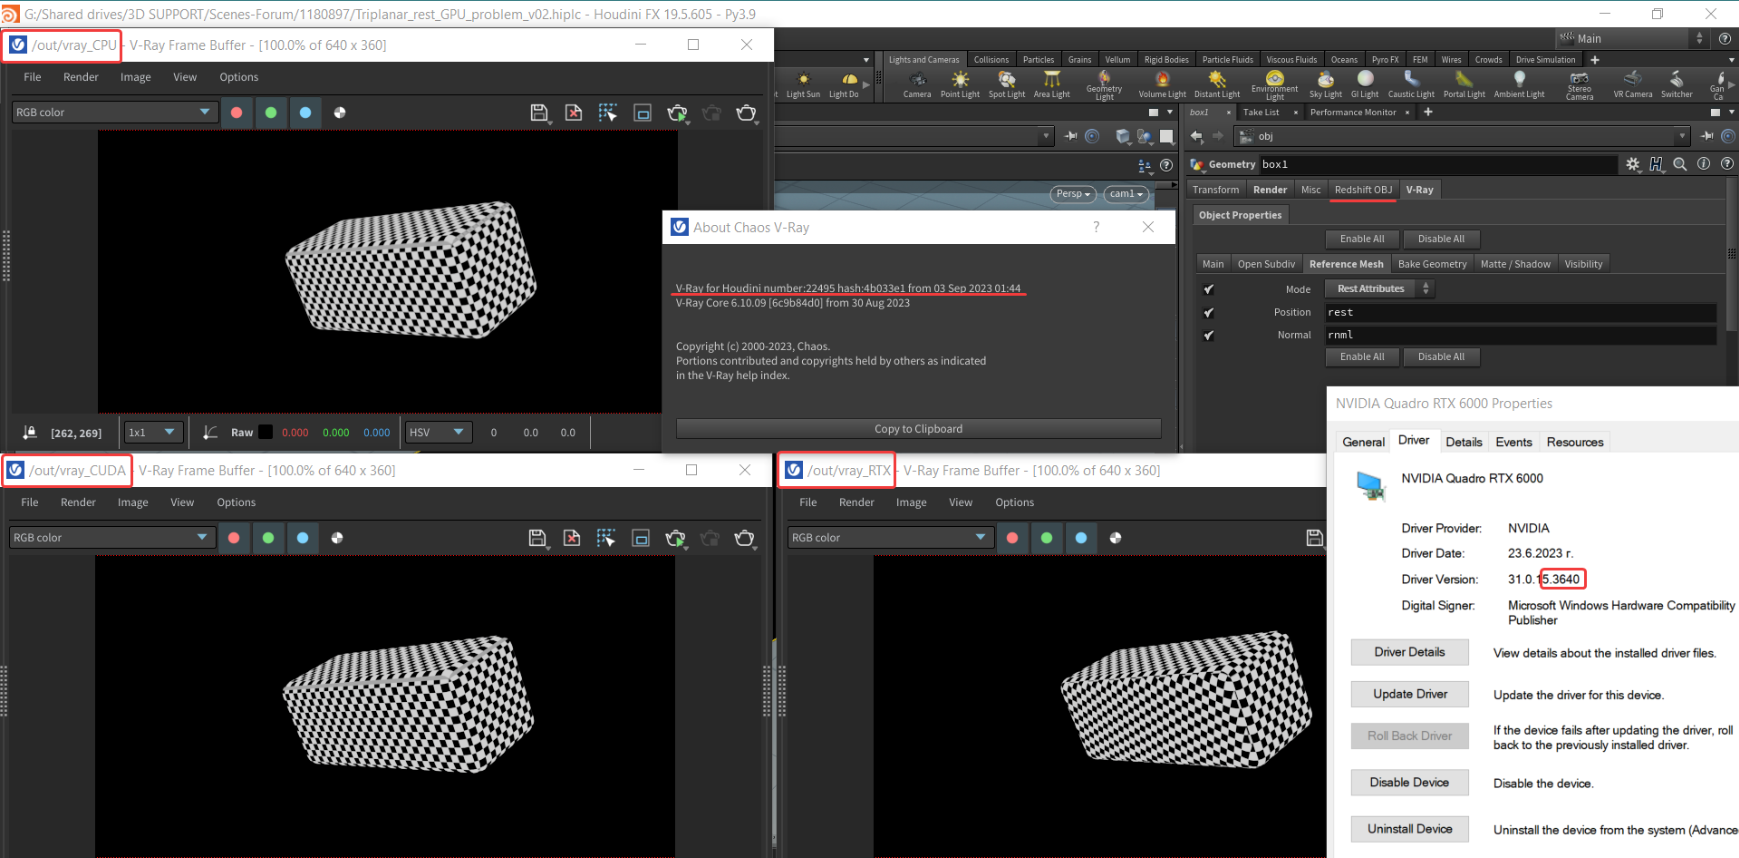This screenshot has width=1739, height=858.
Task: Open the Persp viewport menu
Action: tap(1073, 194)
